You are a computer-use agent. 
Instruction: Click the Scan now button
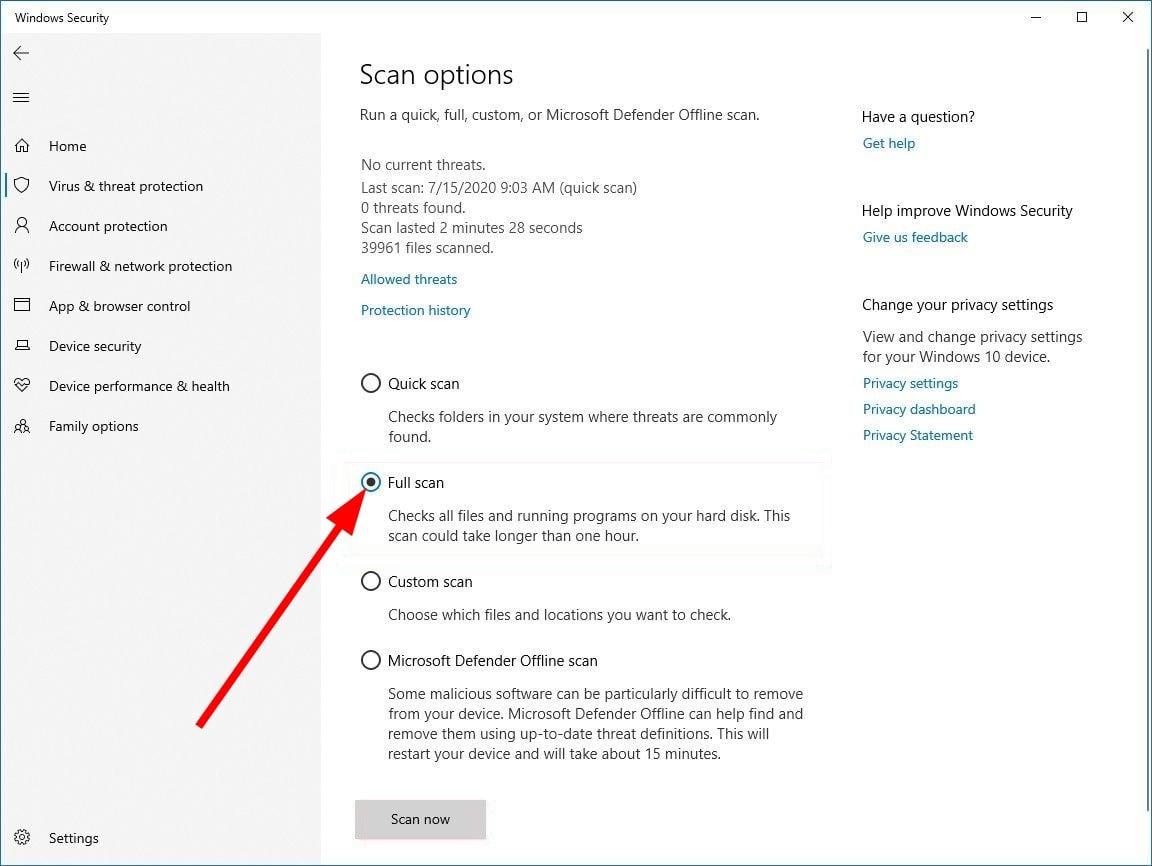[420, 819]
